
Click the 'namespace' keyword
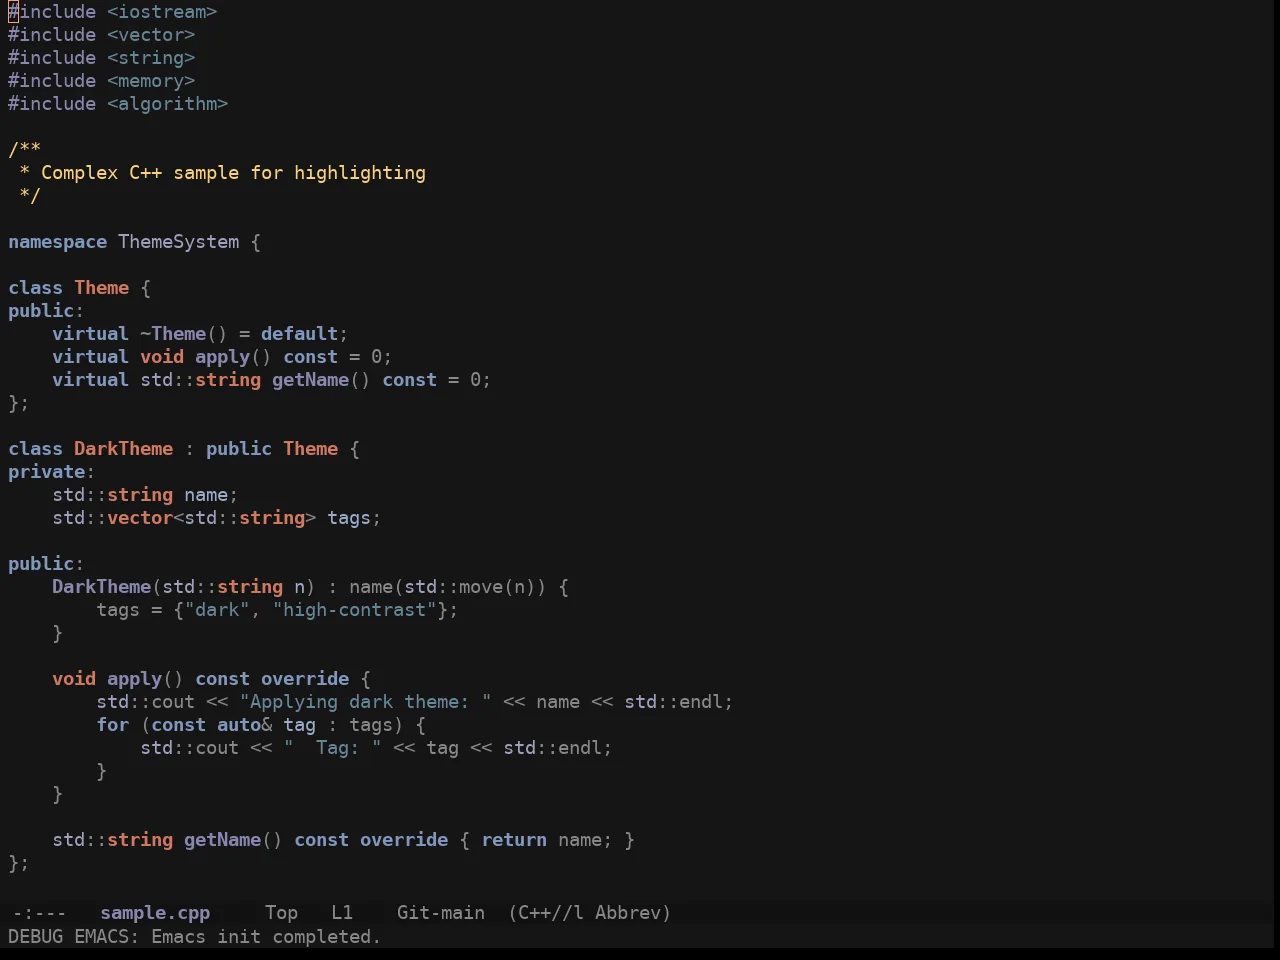[58, 242]
